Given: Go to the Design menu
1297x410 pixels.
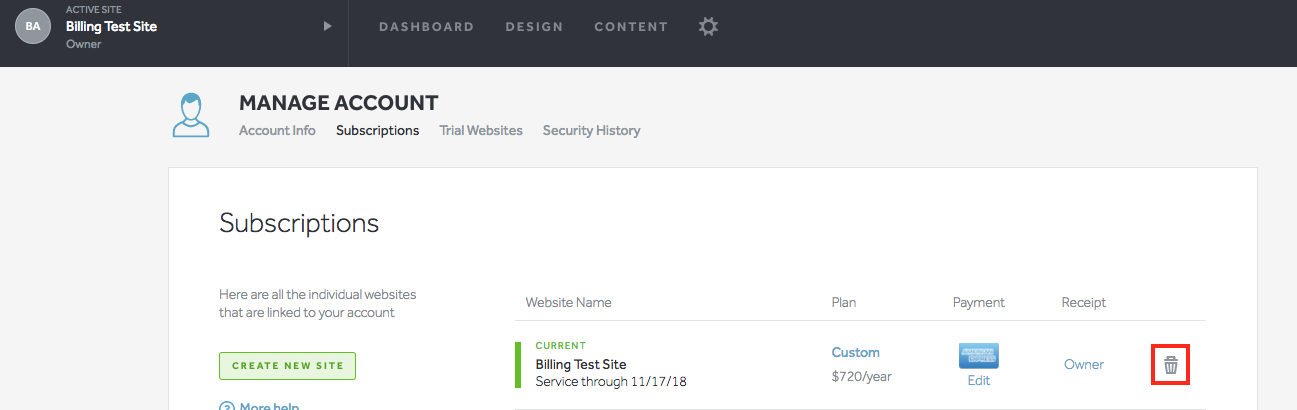Looking at the screenshot, I should pos(534,27).
